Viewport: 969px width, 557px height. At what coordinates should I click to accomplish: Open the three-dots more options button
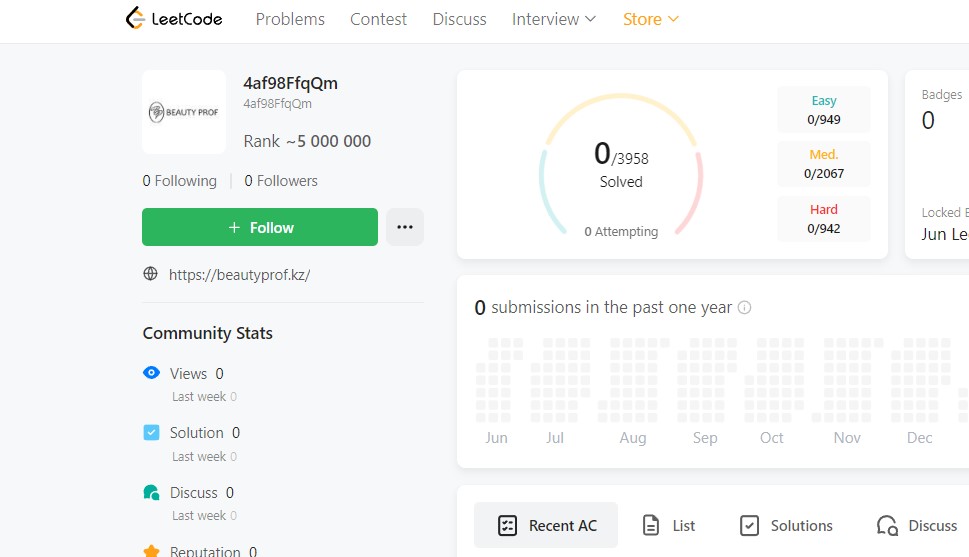point(405,227)
